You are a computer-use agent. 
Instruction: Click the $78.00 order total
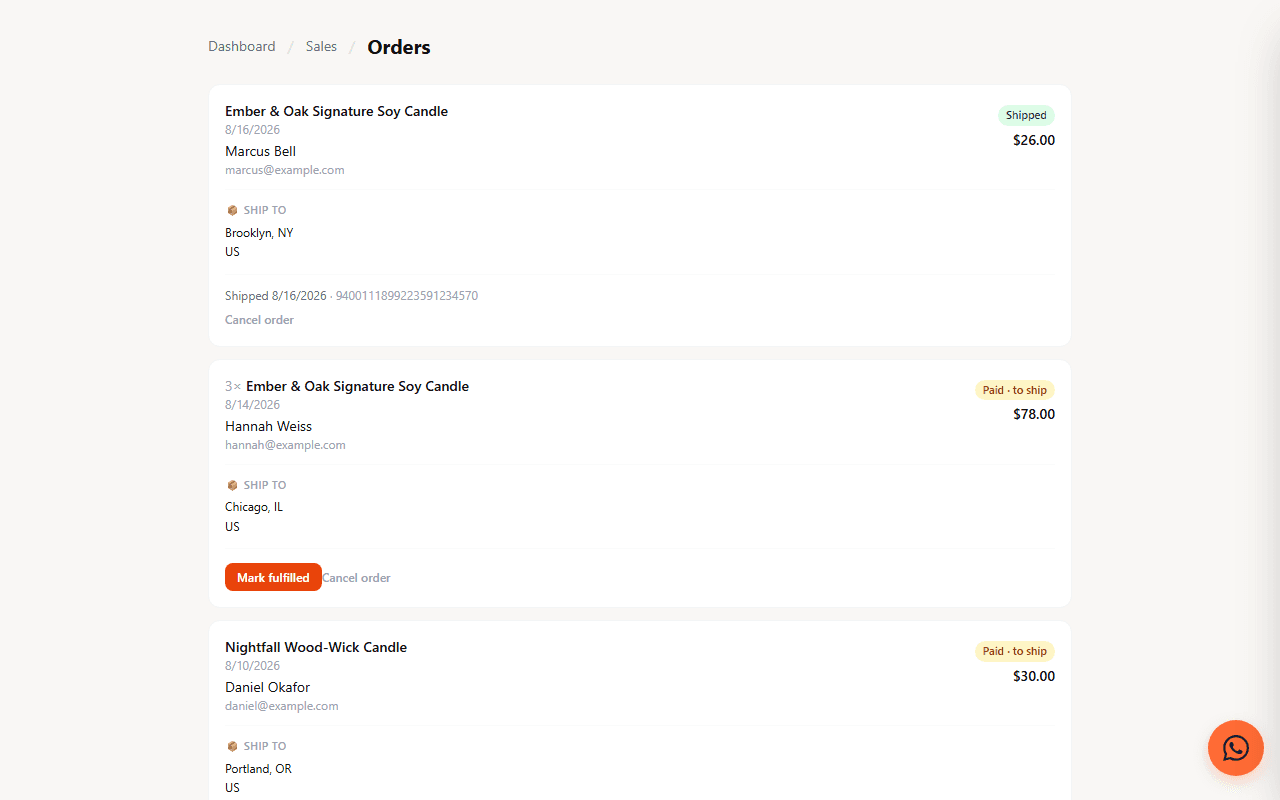tap(1034, 414)
